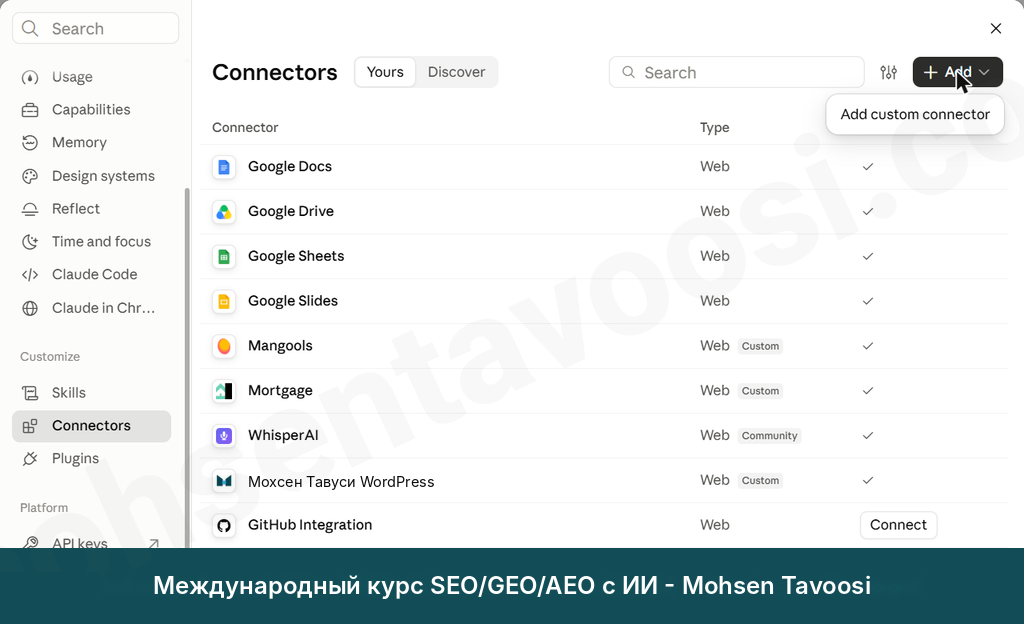Focus the sidebar Search field
Viewport: 1024px width, 624px height.
point(95,28)
